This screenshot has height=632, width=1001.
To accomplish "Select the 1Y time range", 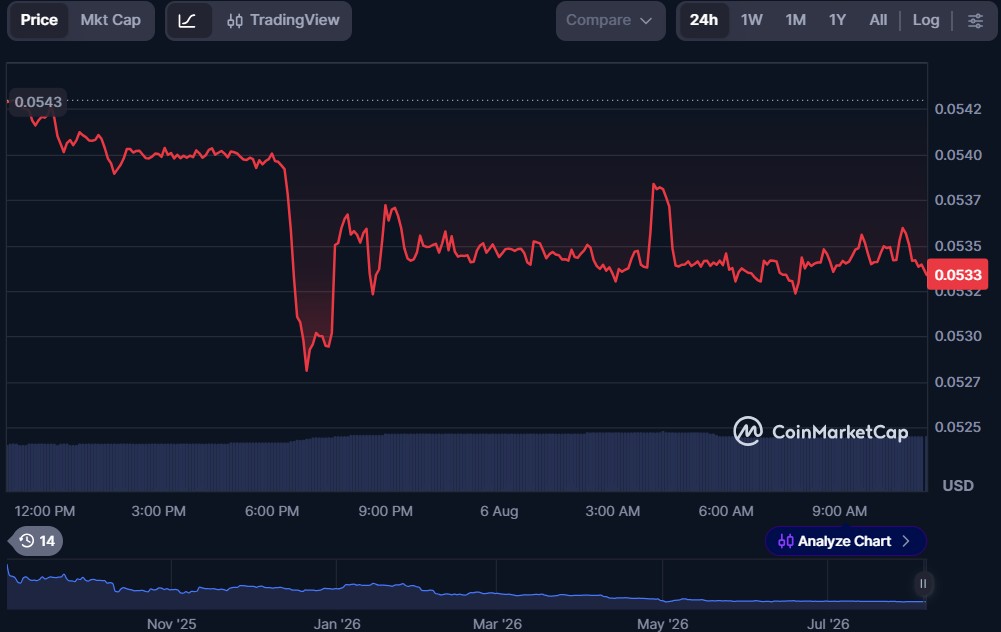I will 837,20.
